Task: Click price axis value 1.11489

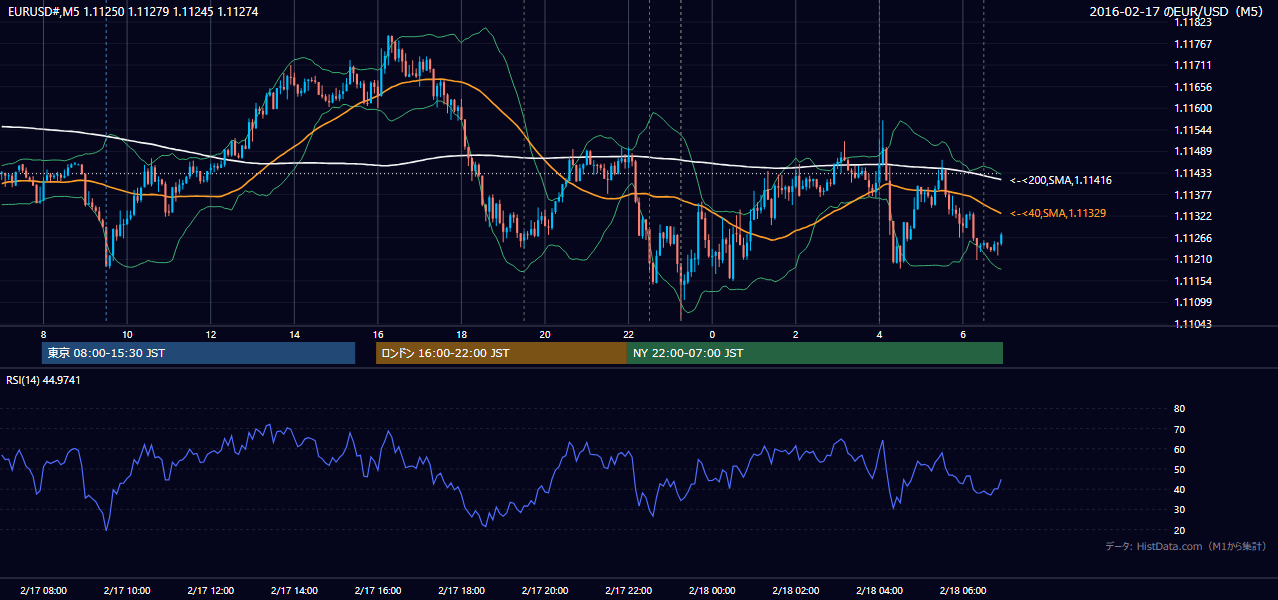Action: (1193, 151)
